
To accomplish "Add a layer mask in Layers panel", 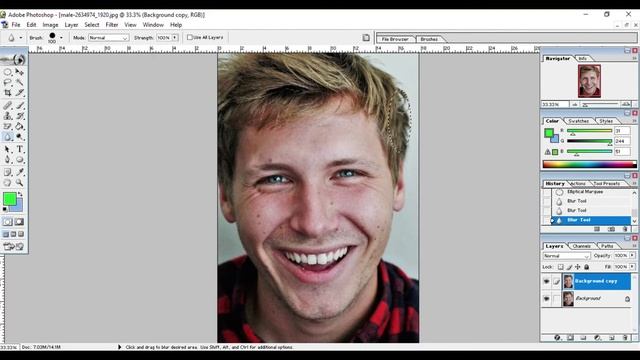I will 571,338.
